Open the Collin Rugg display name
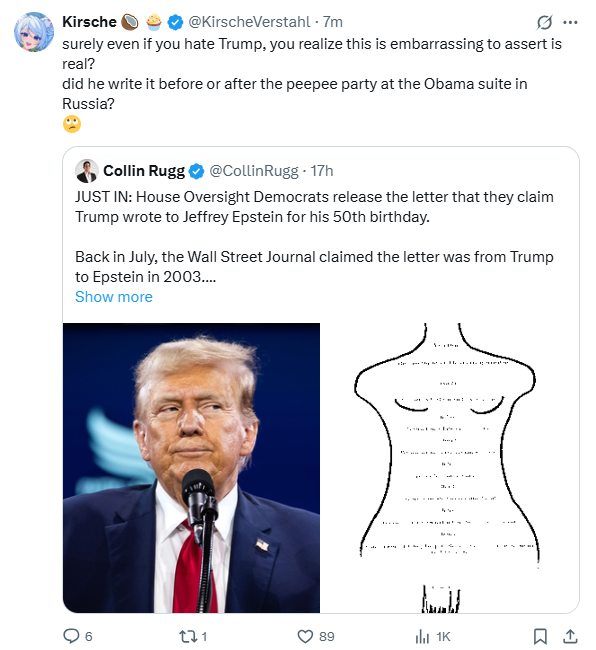 pos(144,171)
